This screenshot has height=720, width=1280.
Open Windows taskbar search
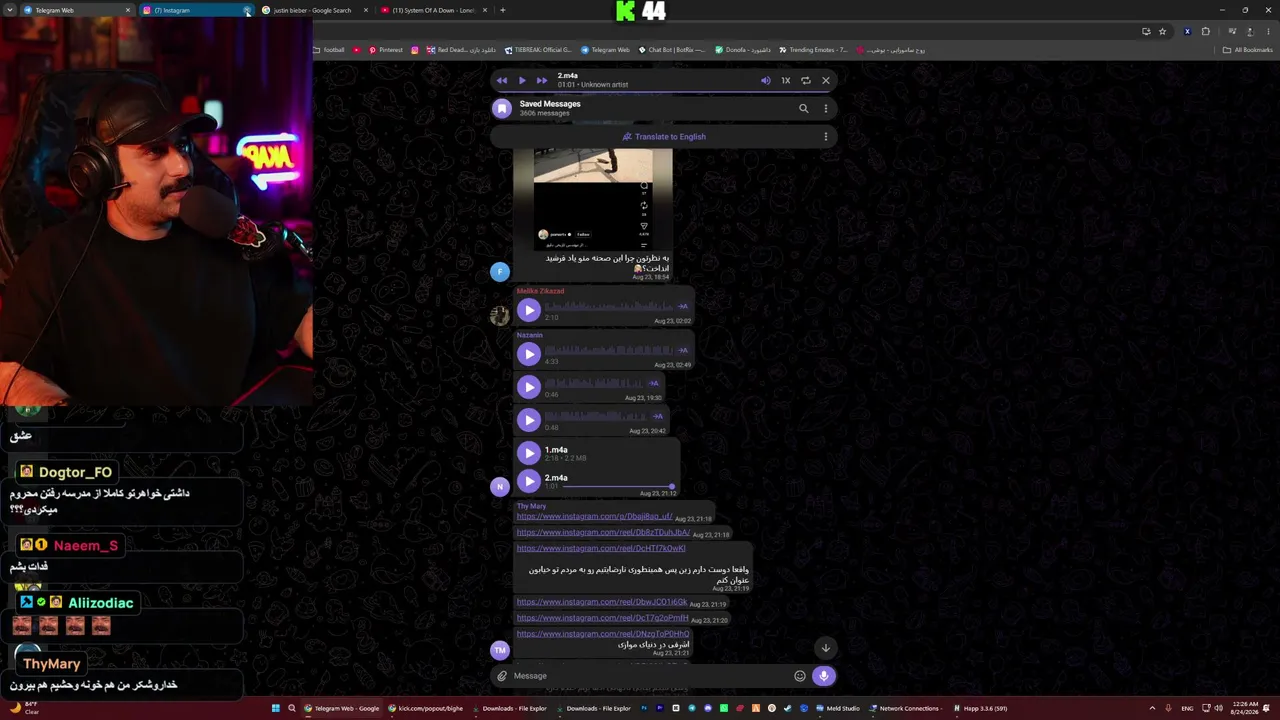coord(292,708)
